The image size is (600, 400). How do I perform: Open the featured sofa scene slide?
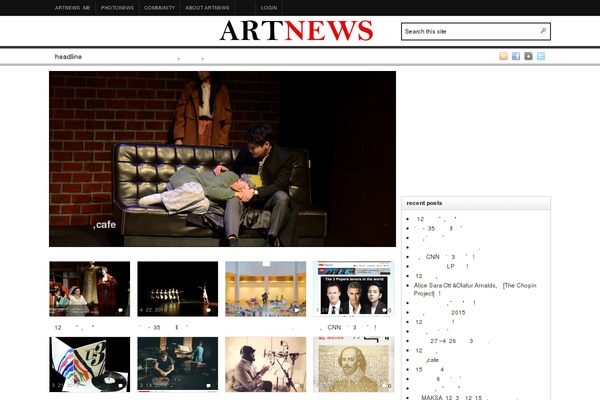[x=222, y=159]
